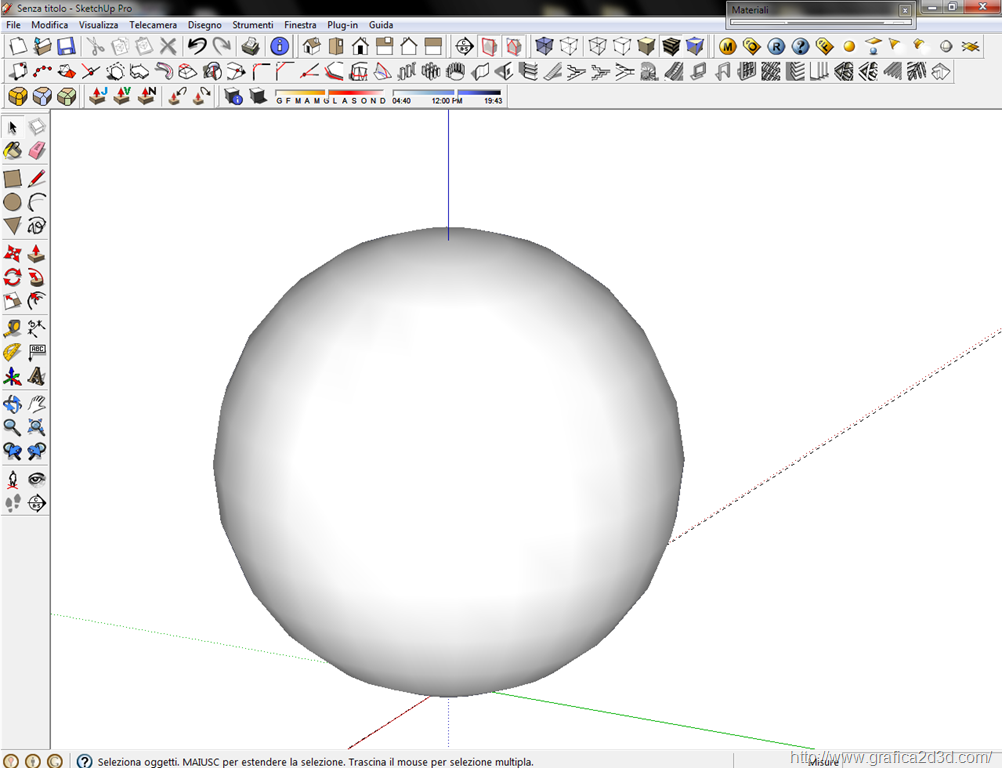Click the Pan hand tool

37,404
